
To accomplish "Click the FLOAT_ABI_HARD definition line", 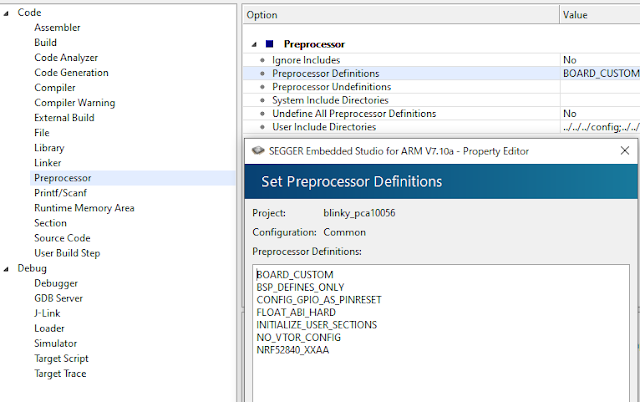I will point(296,312).
